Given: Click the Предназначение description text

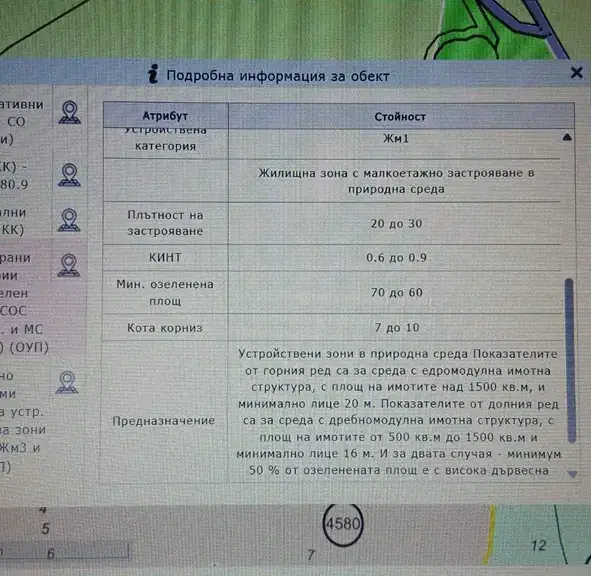Looking at the screenshot, I should (398, 412).
